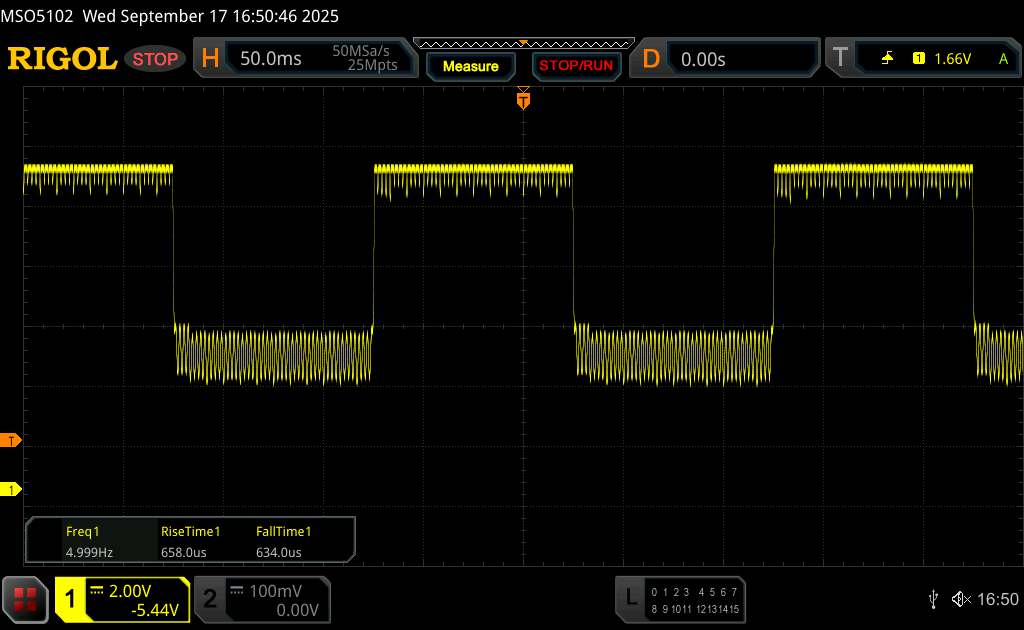Toggle channel 1 yellow badge

(71, 599)
